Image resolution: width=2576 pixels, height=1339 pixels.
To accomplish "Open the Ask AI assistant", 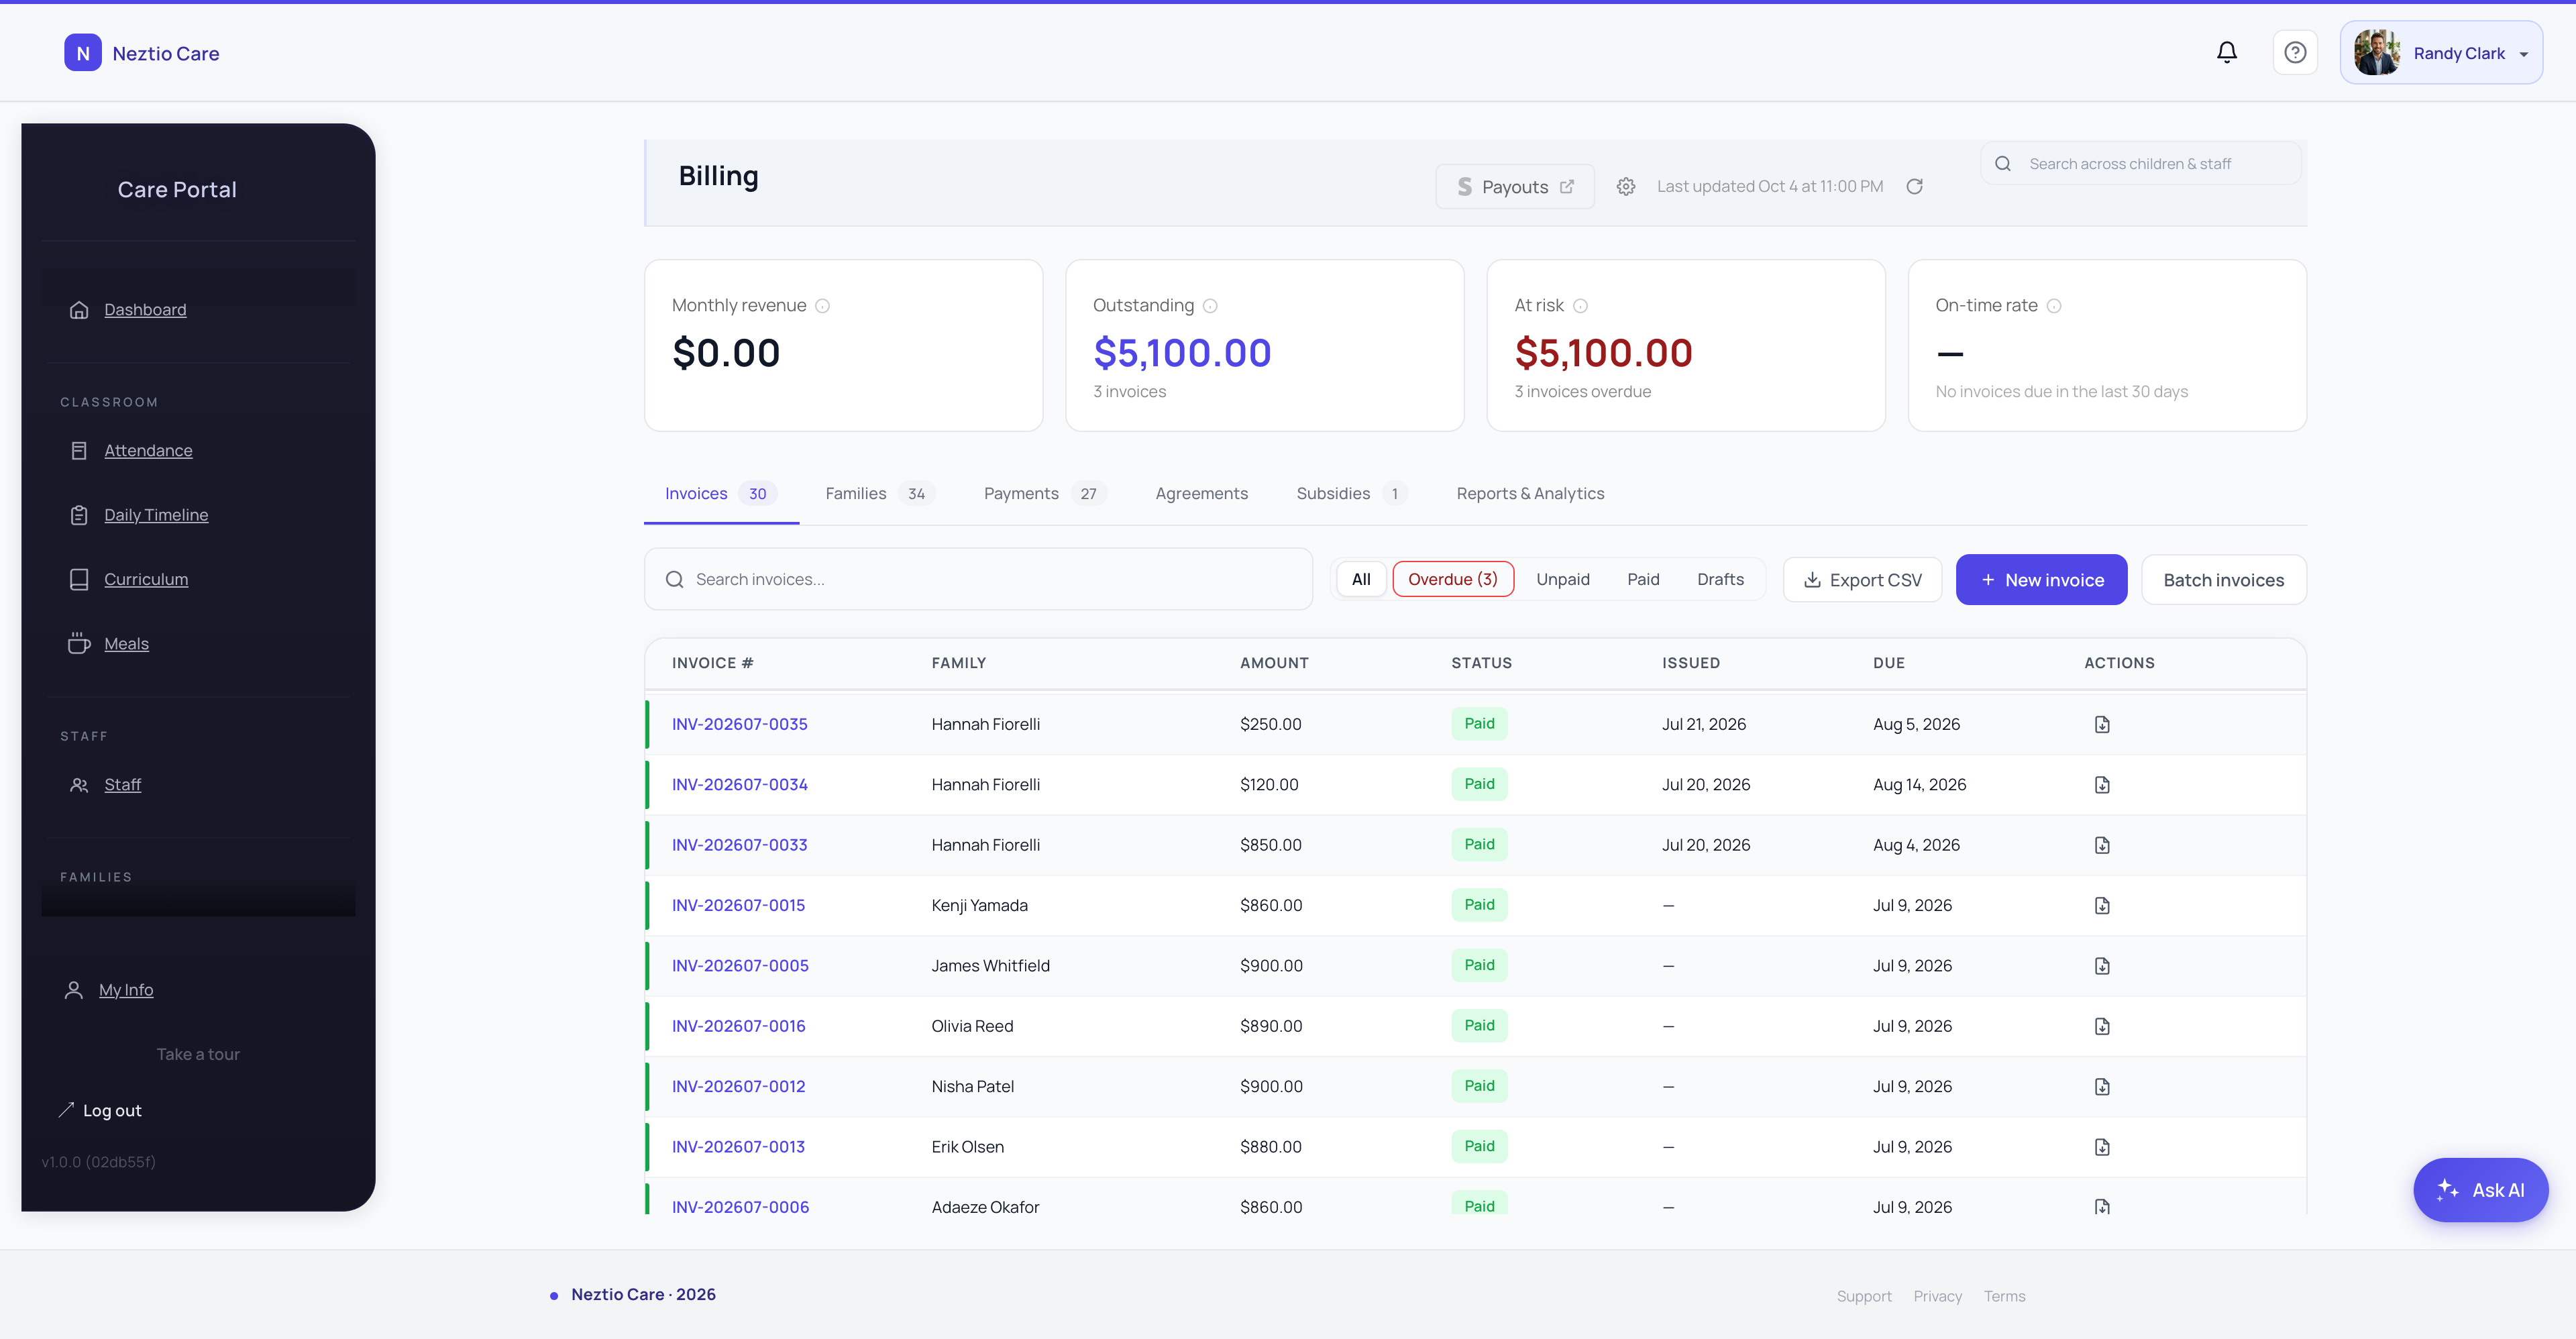I will pyautogui.click(x=2480, y=1190).
